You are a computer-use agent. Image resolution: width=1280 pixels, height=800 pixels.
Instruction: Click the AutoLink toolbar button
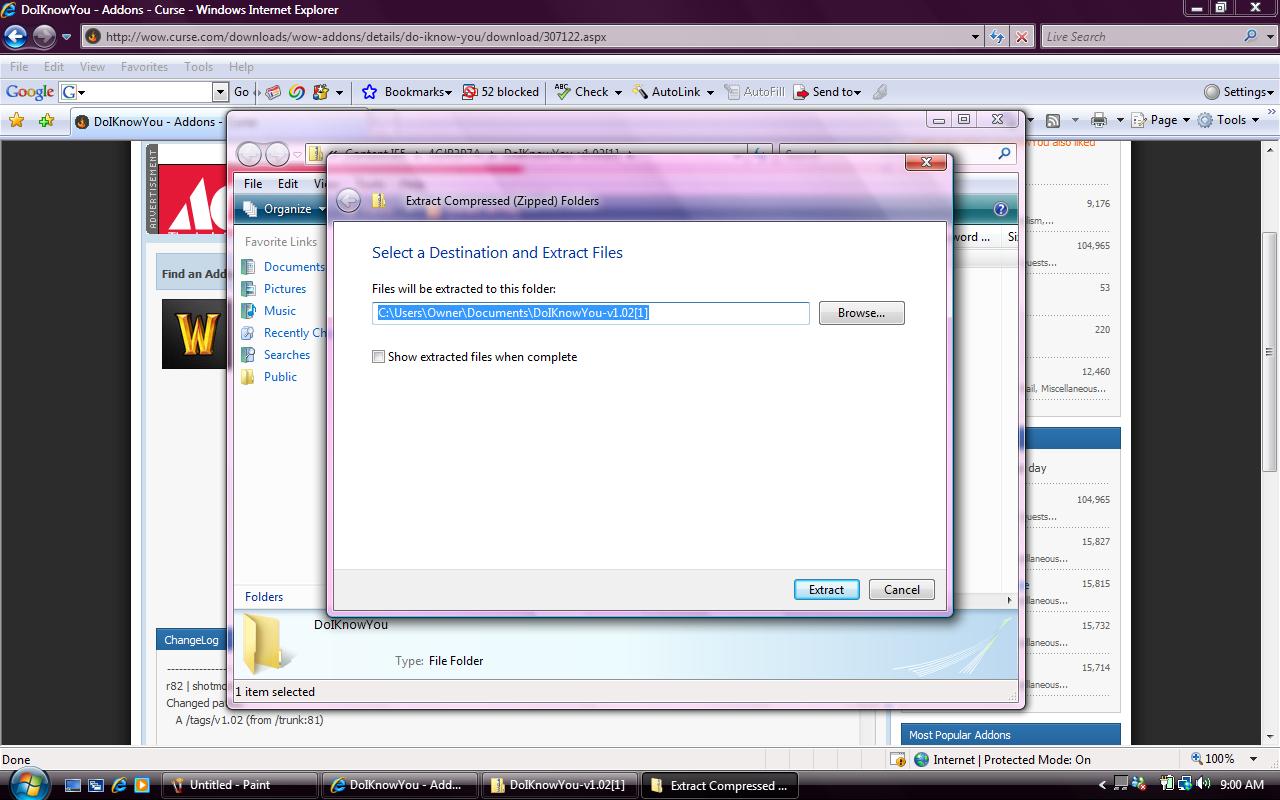point(666,91)
